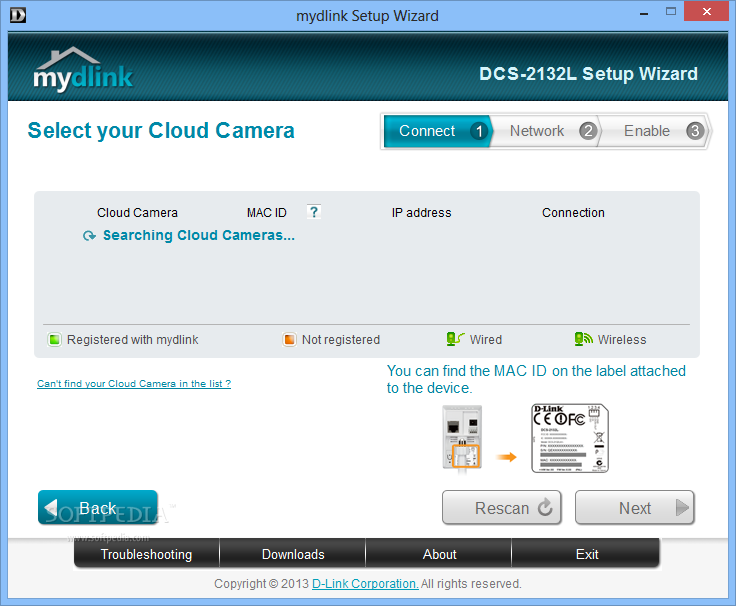The image size is (736, 606).
Task: Click the MAC ID location hint text
Action: pos(536,379)
